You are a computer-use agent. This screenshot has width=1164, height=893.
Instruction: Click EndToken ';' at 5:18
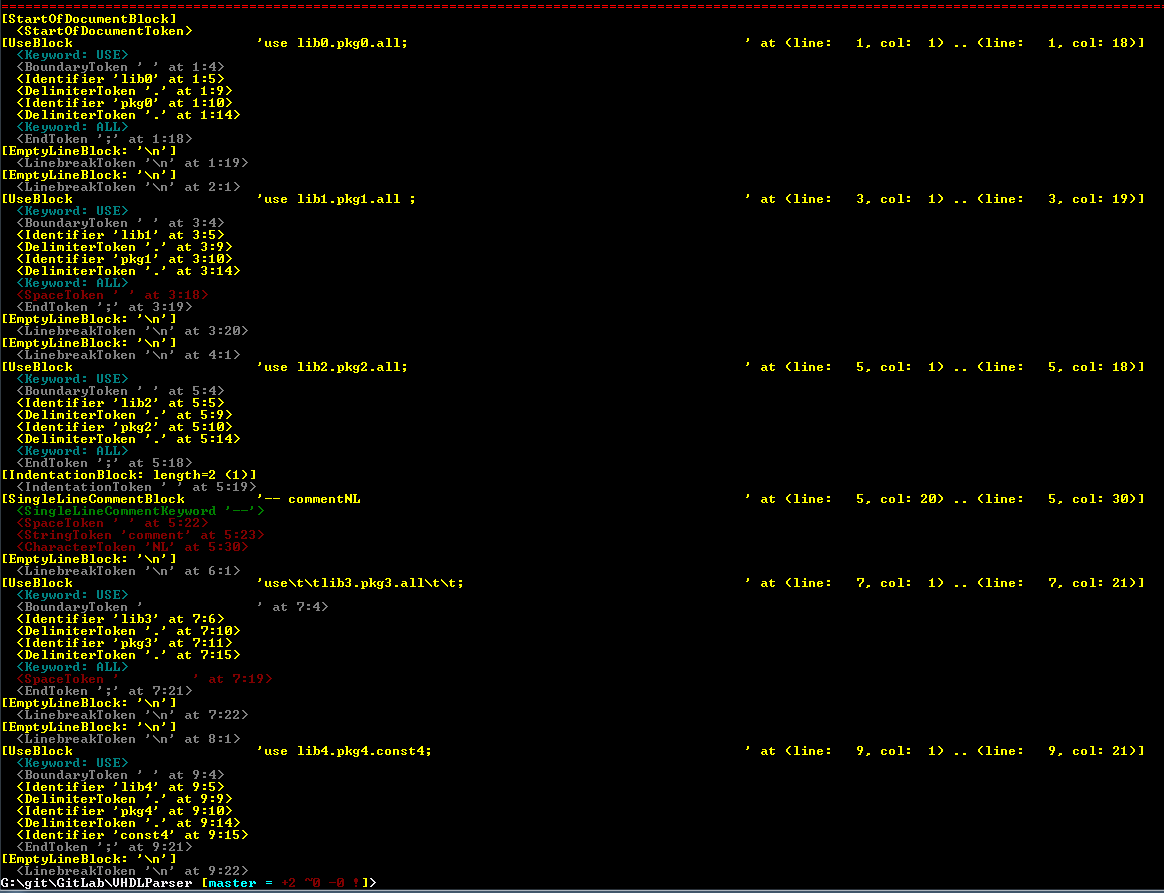pos(105,462)
